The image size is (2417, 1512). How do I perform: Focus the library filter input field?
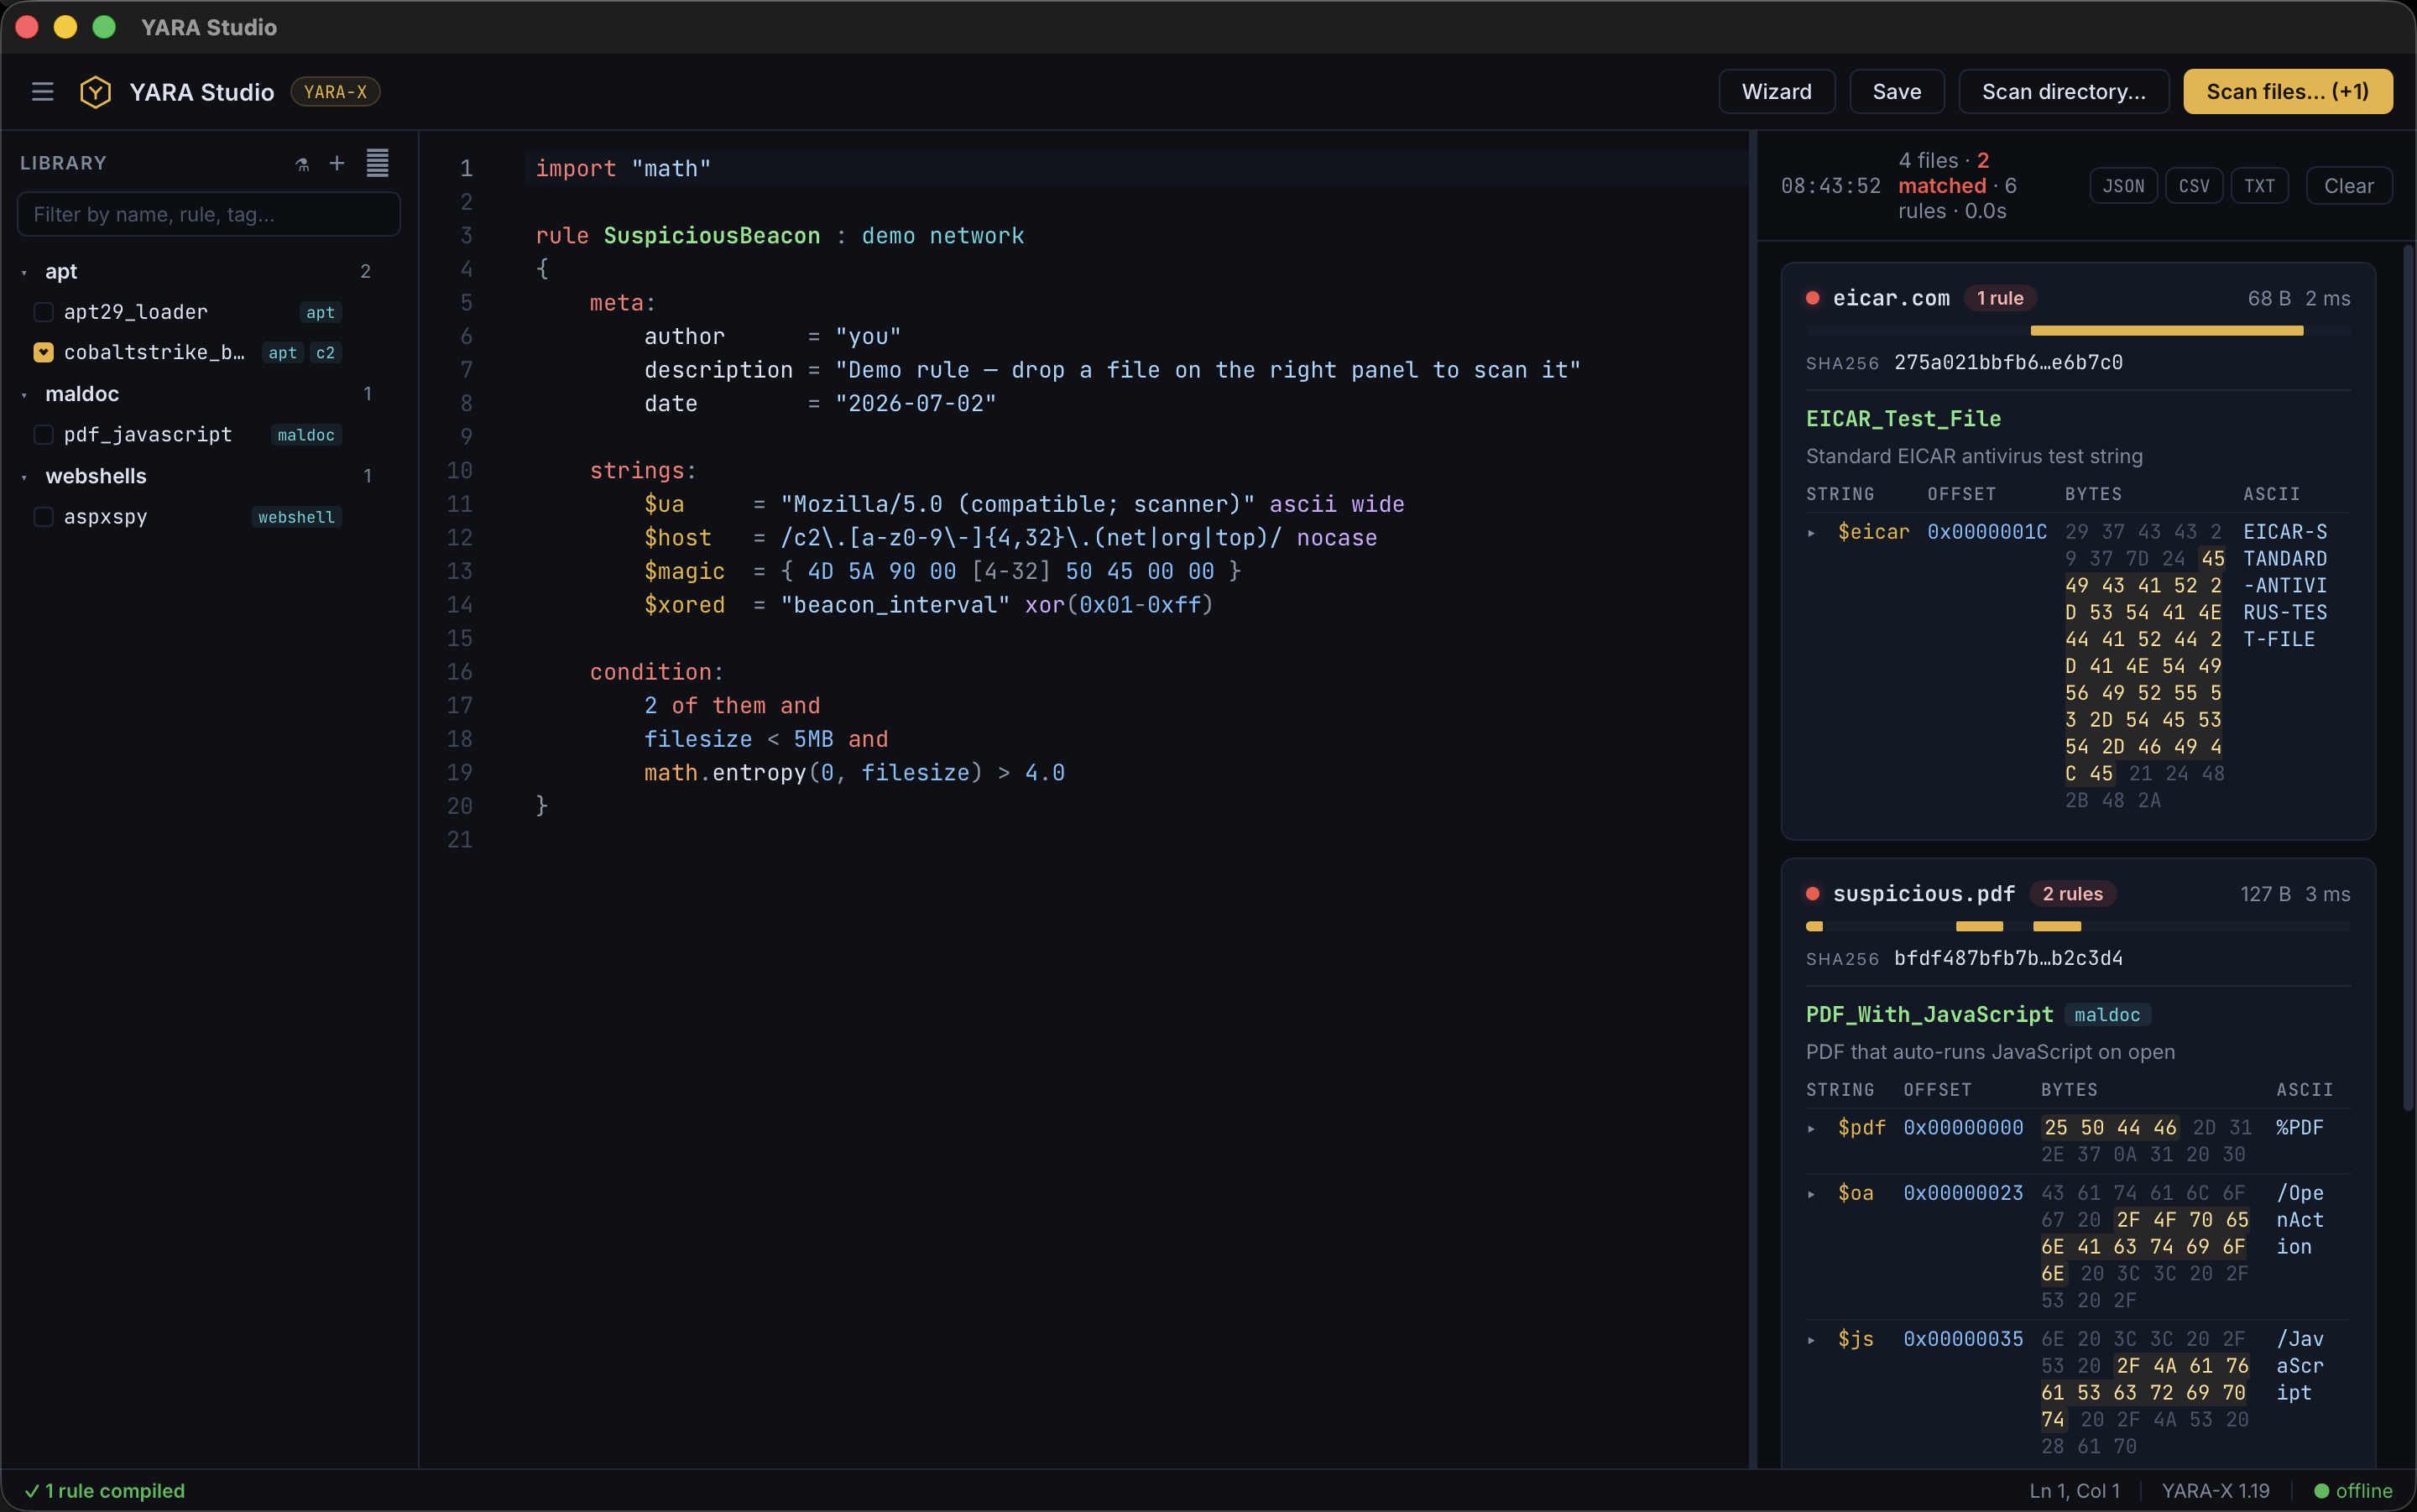pos(209,214)
